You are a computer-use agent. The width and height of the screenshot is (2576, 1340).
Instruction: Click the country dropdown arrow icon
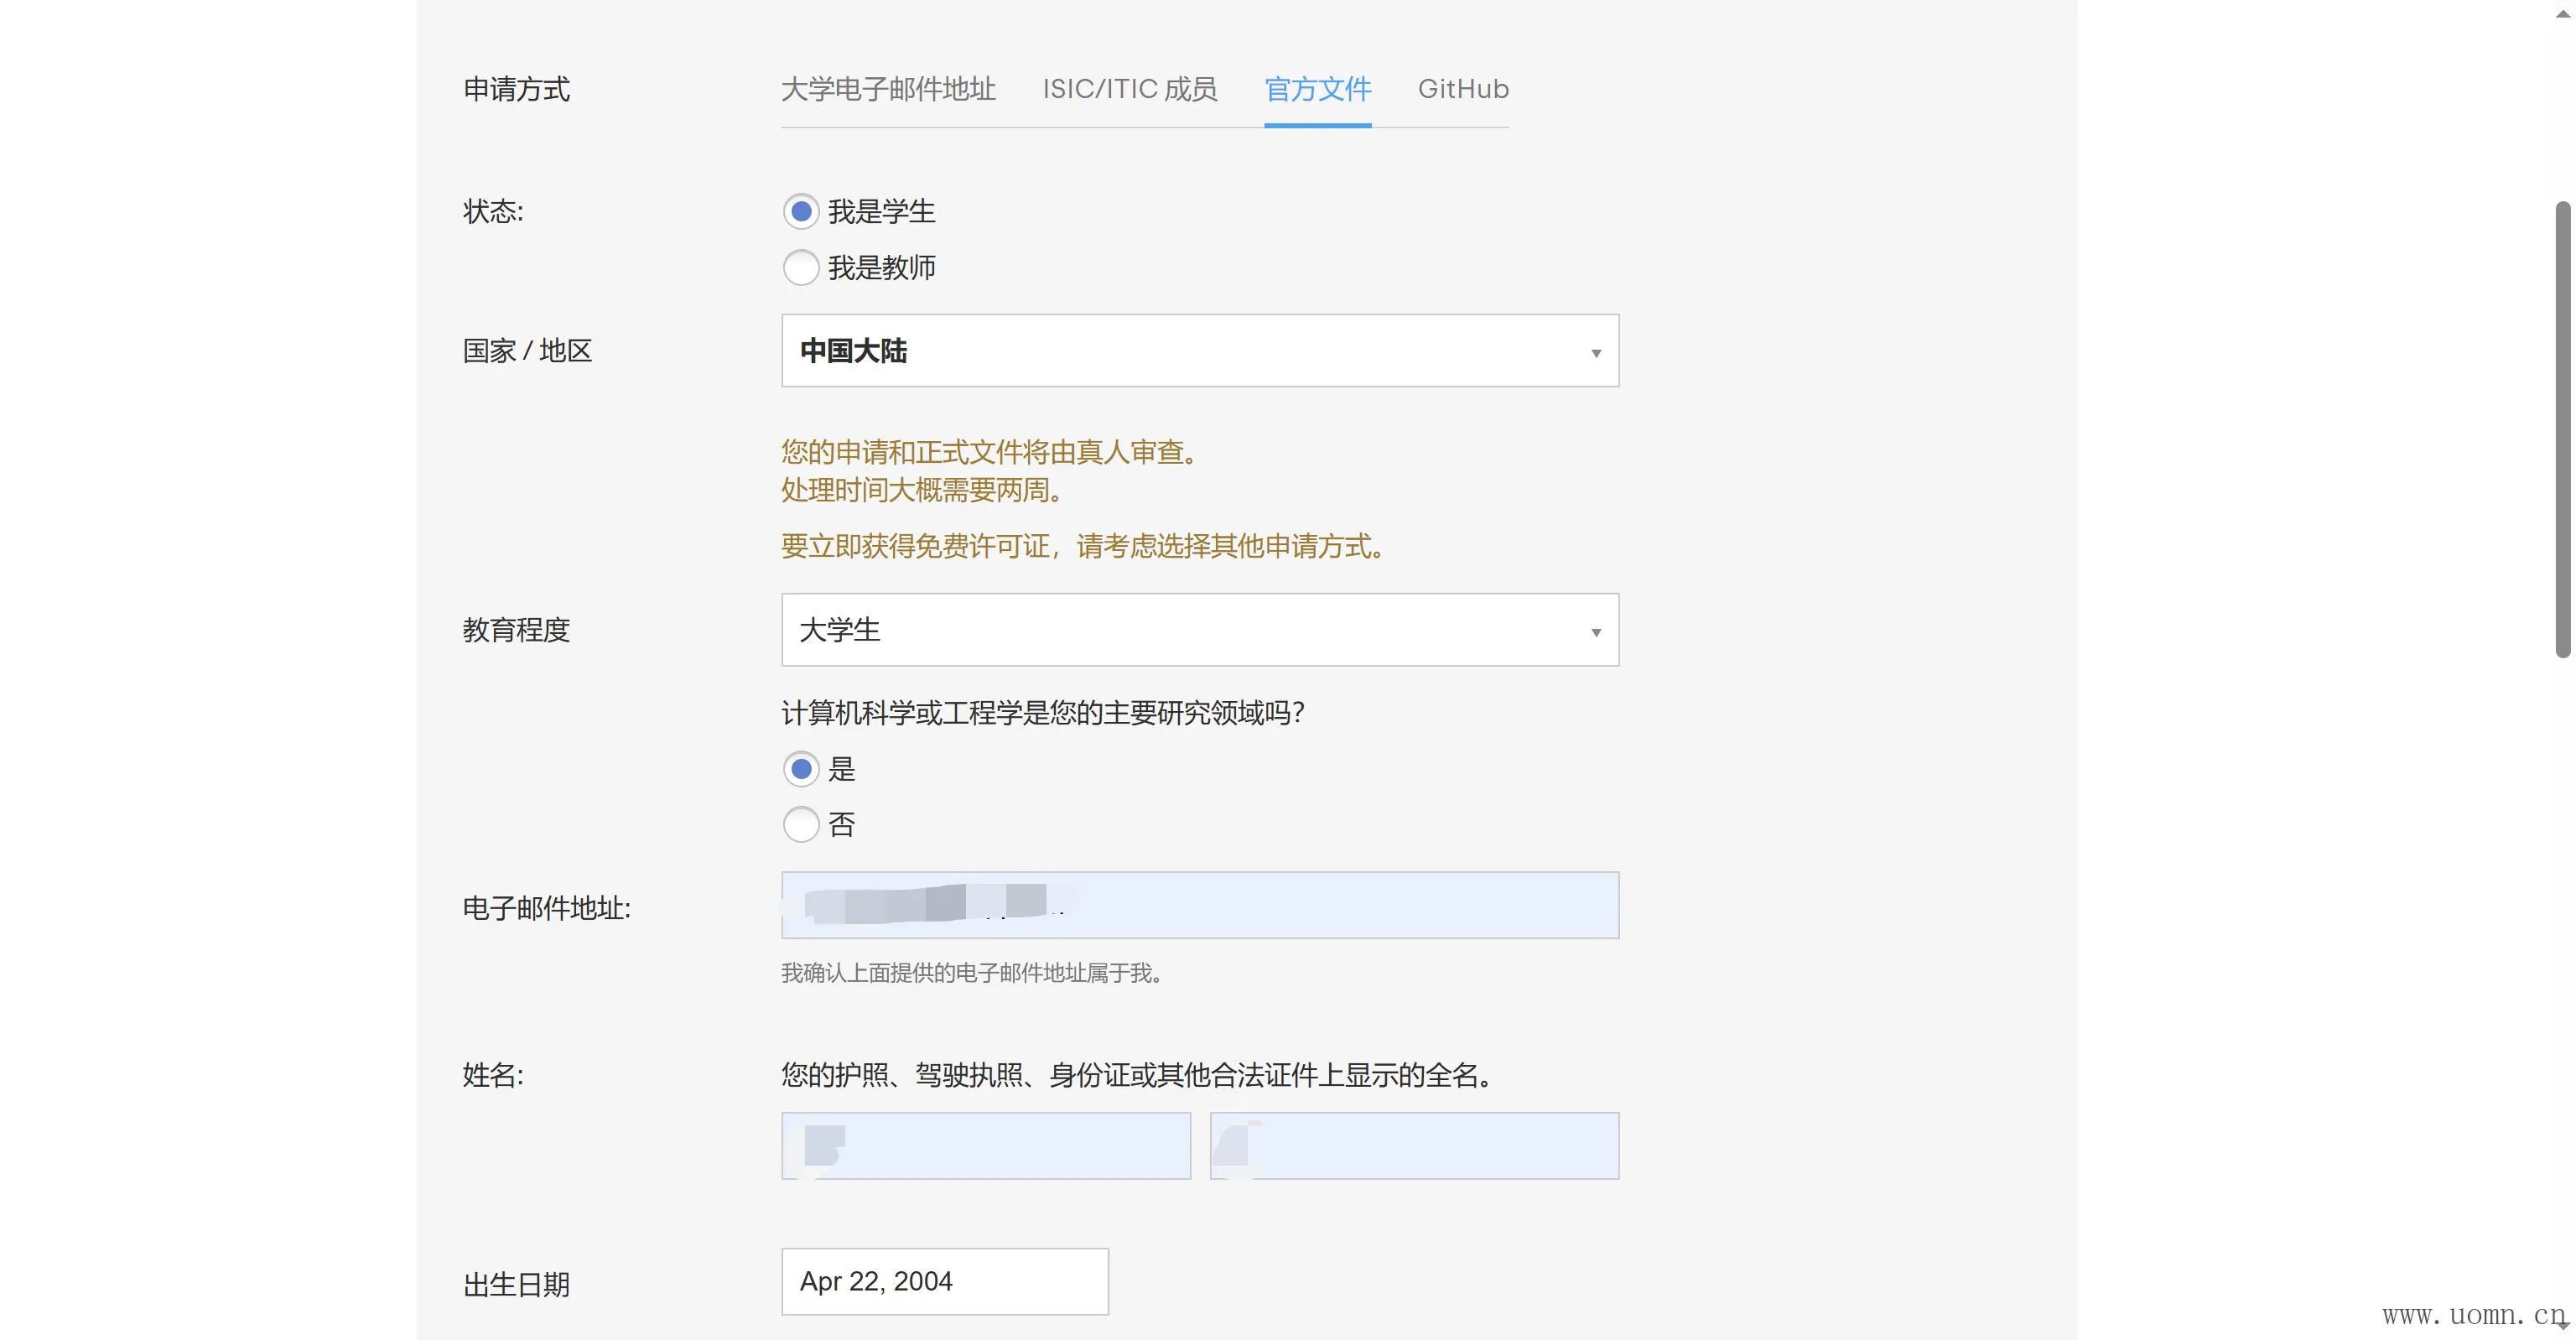1595,353
